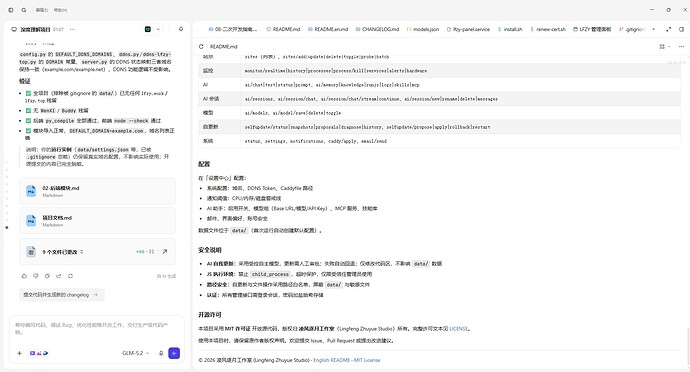Regenerate the response with the retry icon

click(70, 276)
